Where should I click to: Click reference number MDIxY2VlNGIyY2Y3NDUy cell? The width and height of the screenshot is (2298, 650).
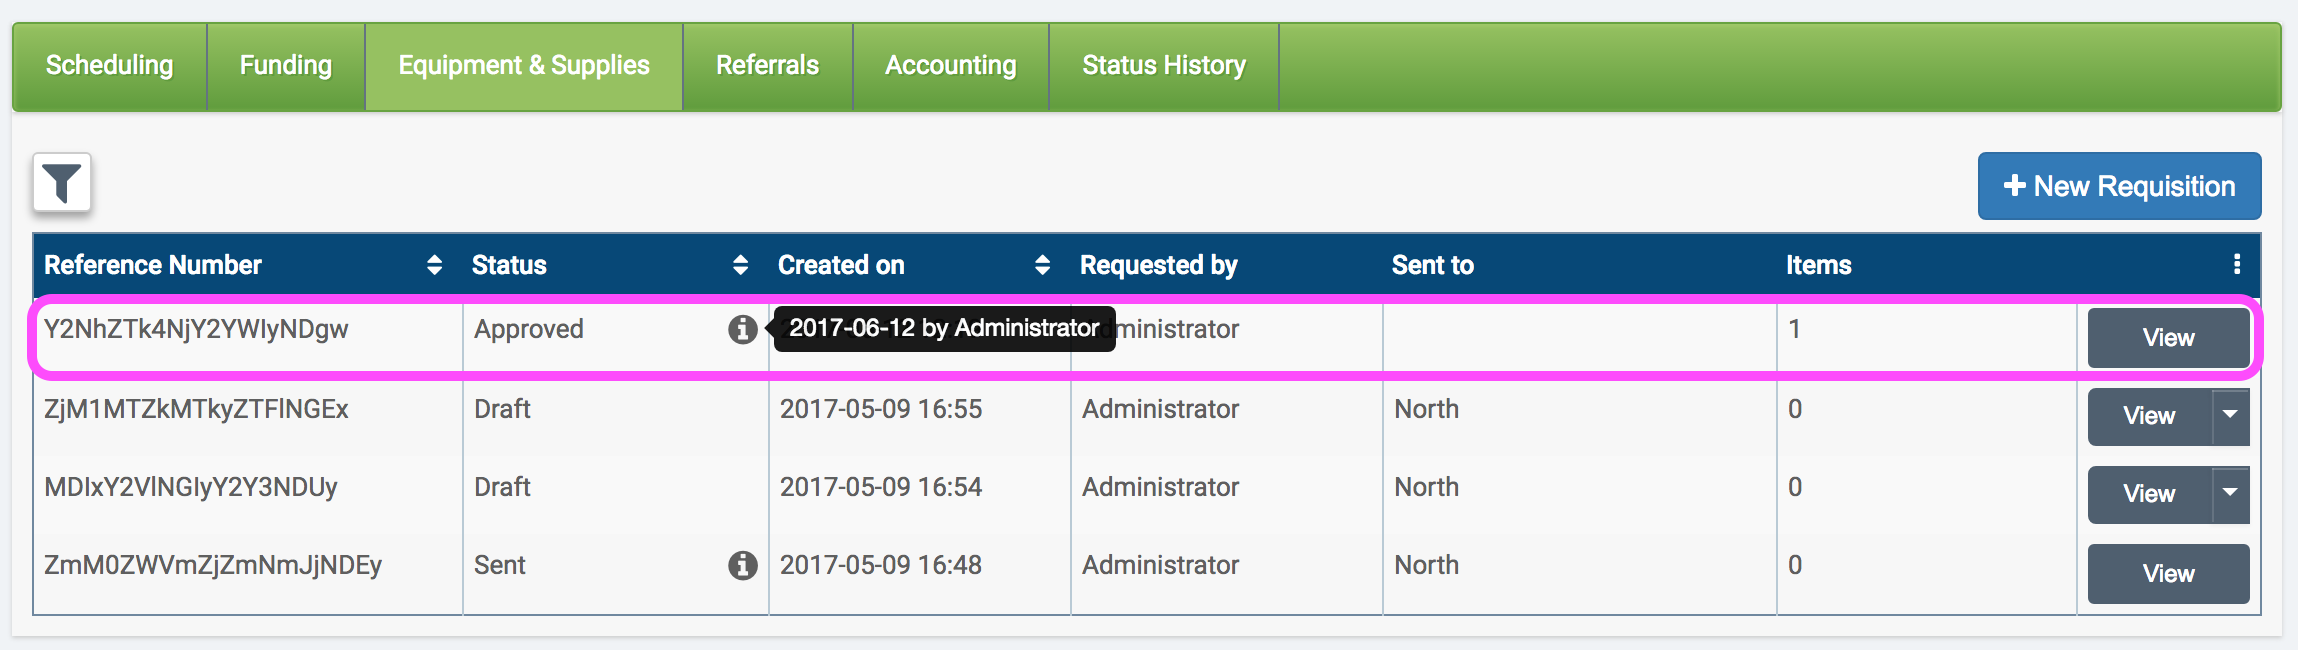point(191,488)
